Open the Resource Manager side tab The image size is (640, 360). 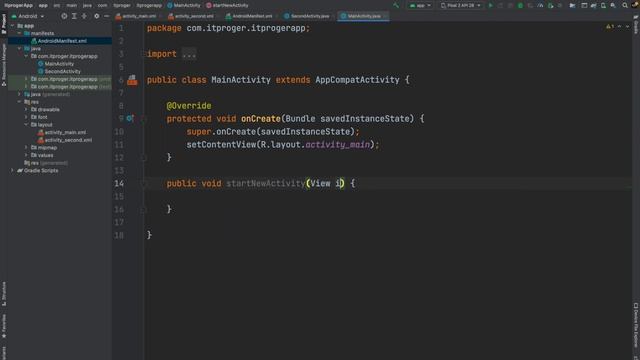tap(4, 64)
